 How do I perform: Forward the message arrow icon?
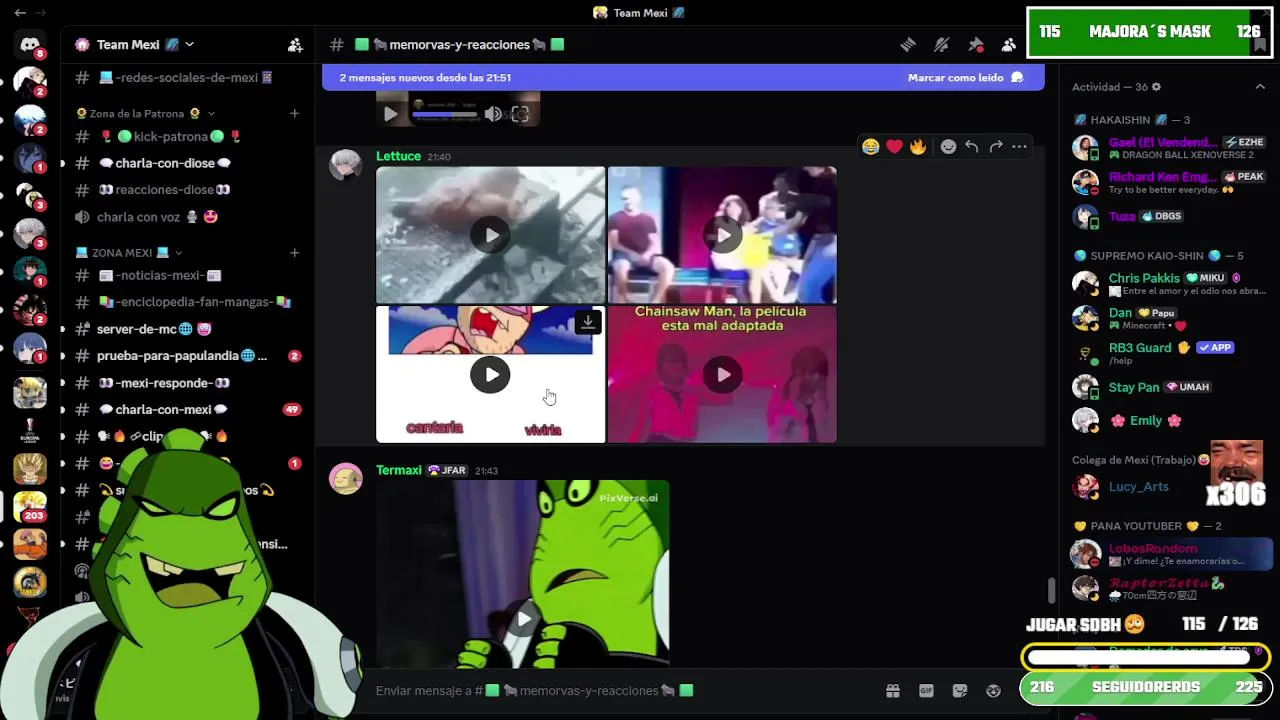tap(996, 147)
